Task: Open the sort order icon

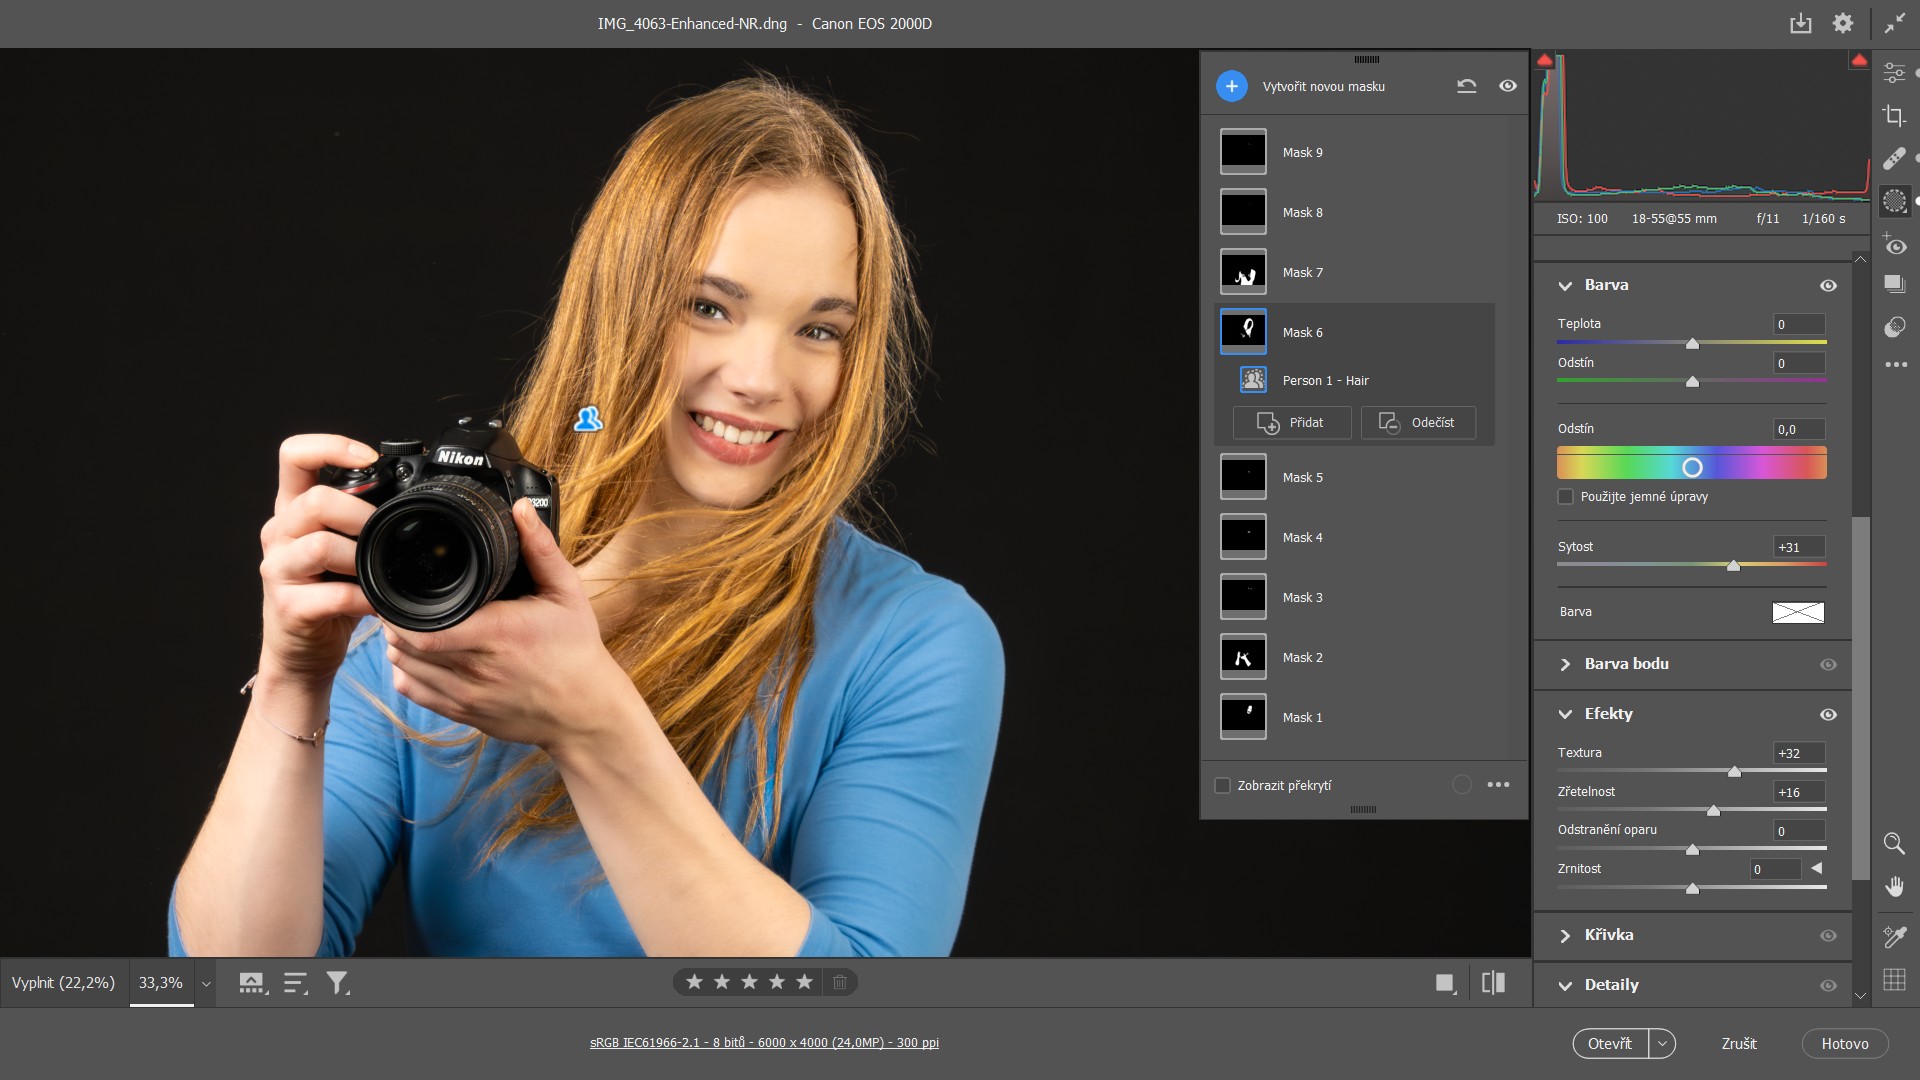Action: pyautogui.click(x=296, y=983)
